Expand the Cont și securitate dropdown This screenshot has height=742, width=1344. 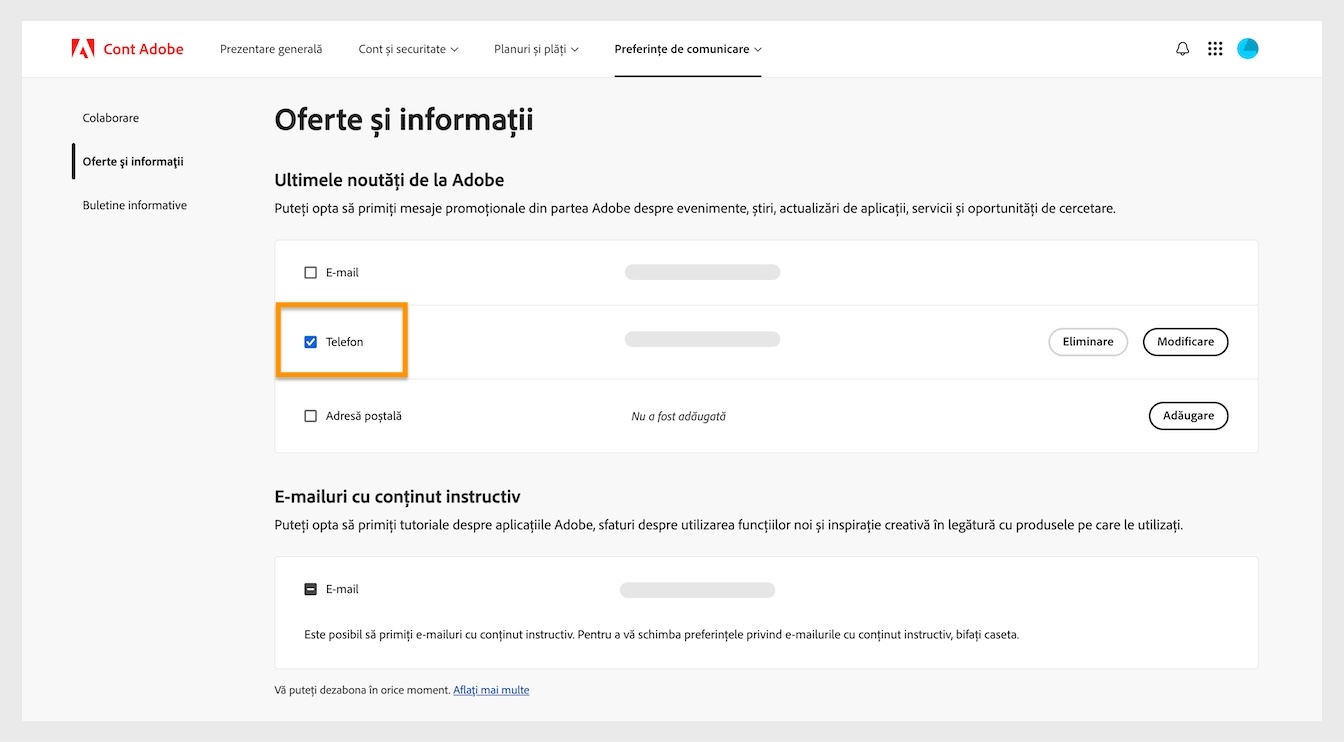pos(408,48)
